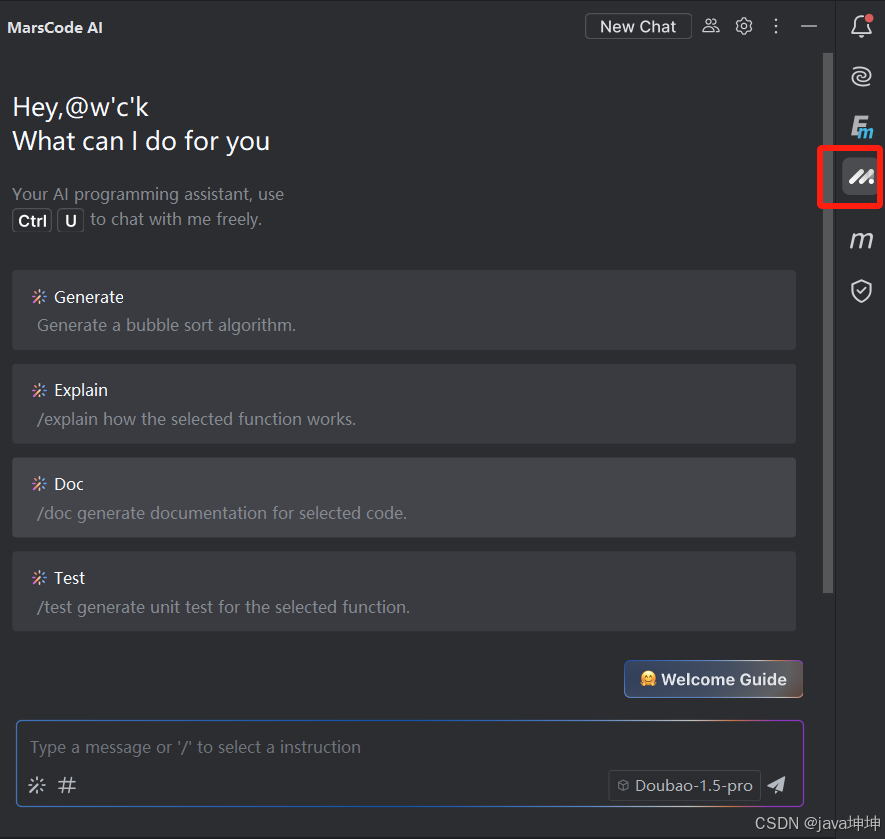Click the Ctrl key hint badge
The image size is (885, 839).
(x=32, y=220)
